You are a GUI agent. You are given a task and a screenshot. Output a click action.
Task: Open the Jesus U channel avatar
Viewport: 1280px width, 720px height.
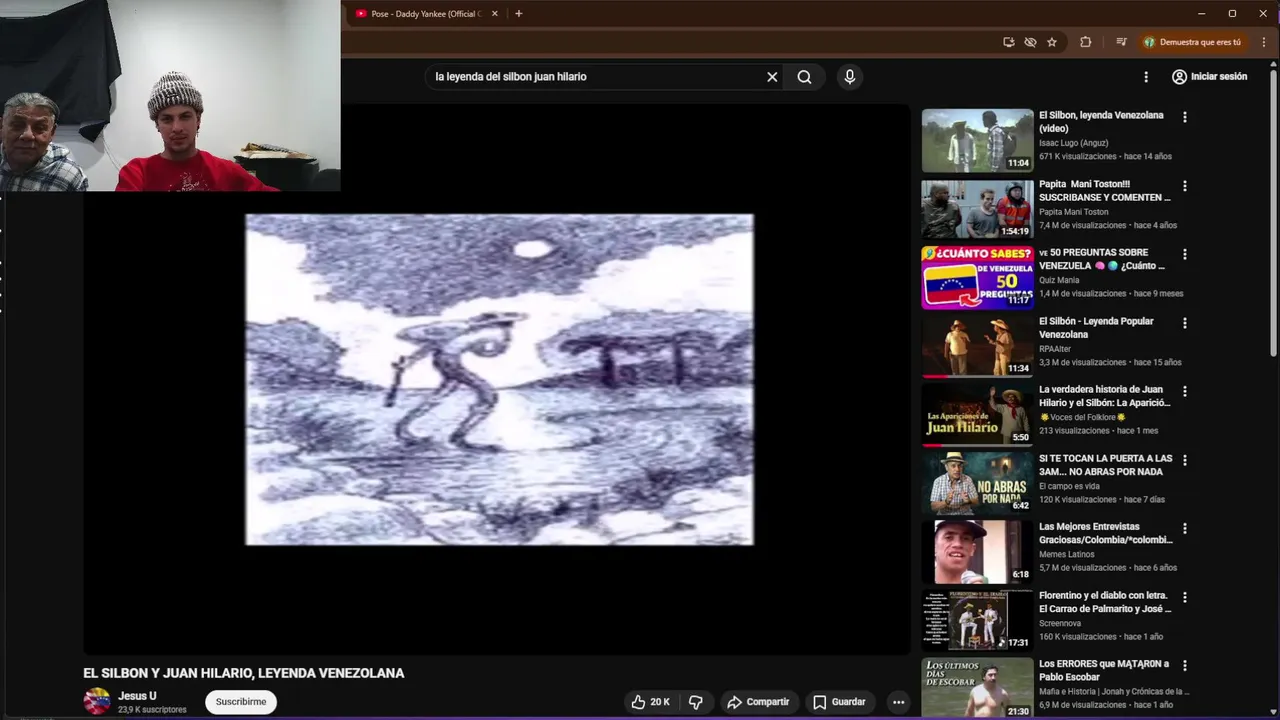coord(97,701)
